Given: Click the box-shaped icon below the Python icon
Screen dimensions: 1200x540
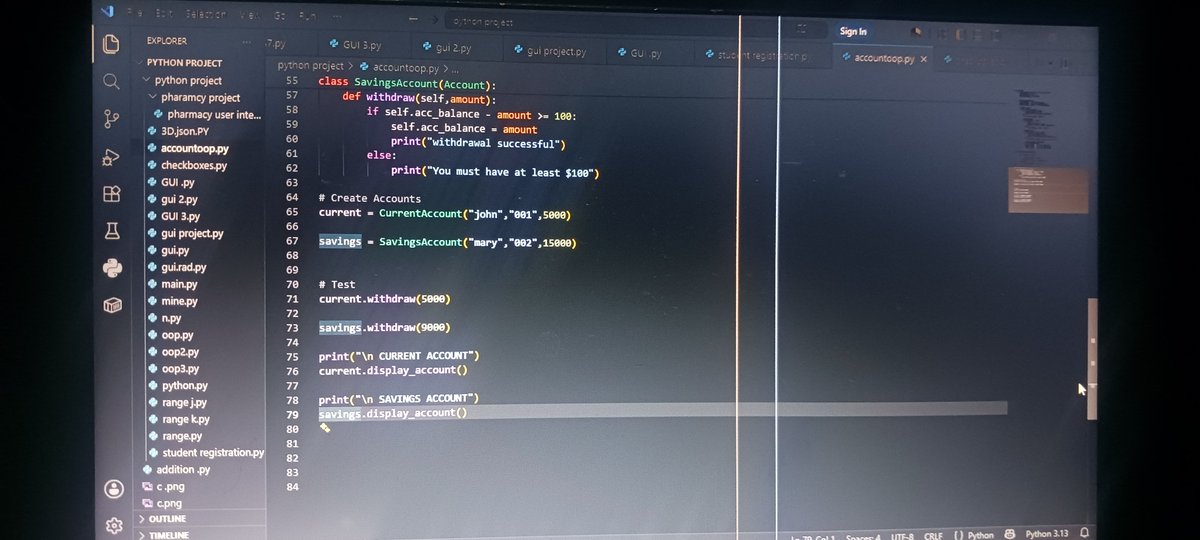Looking at the screenshot, I should (x=112, y=304).
